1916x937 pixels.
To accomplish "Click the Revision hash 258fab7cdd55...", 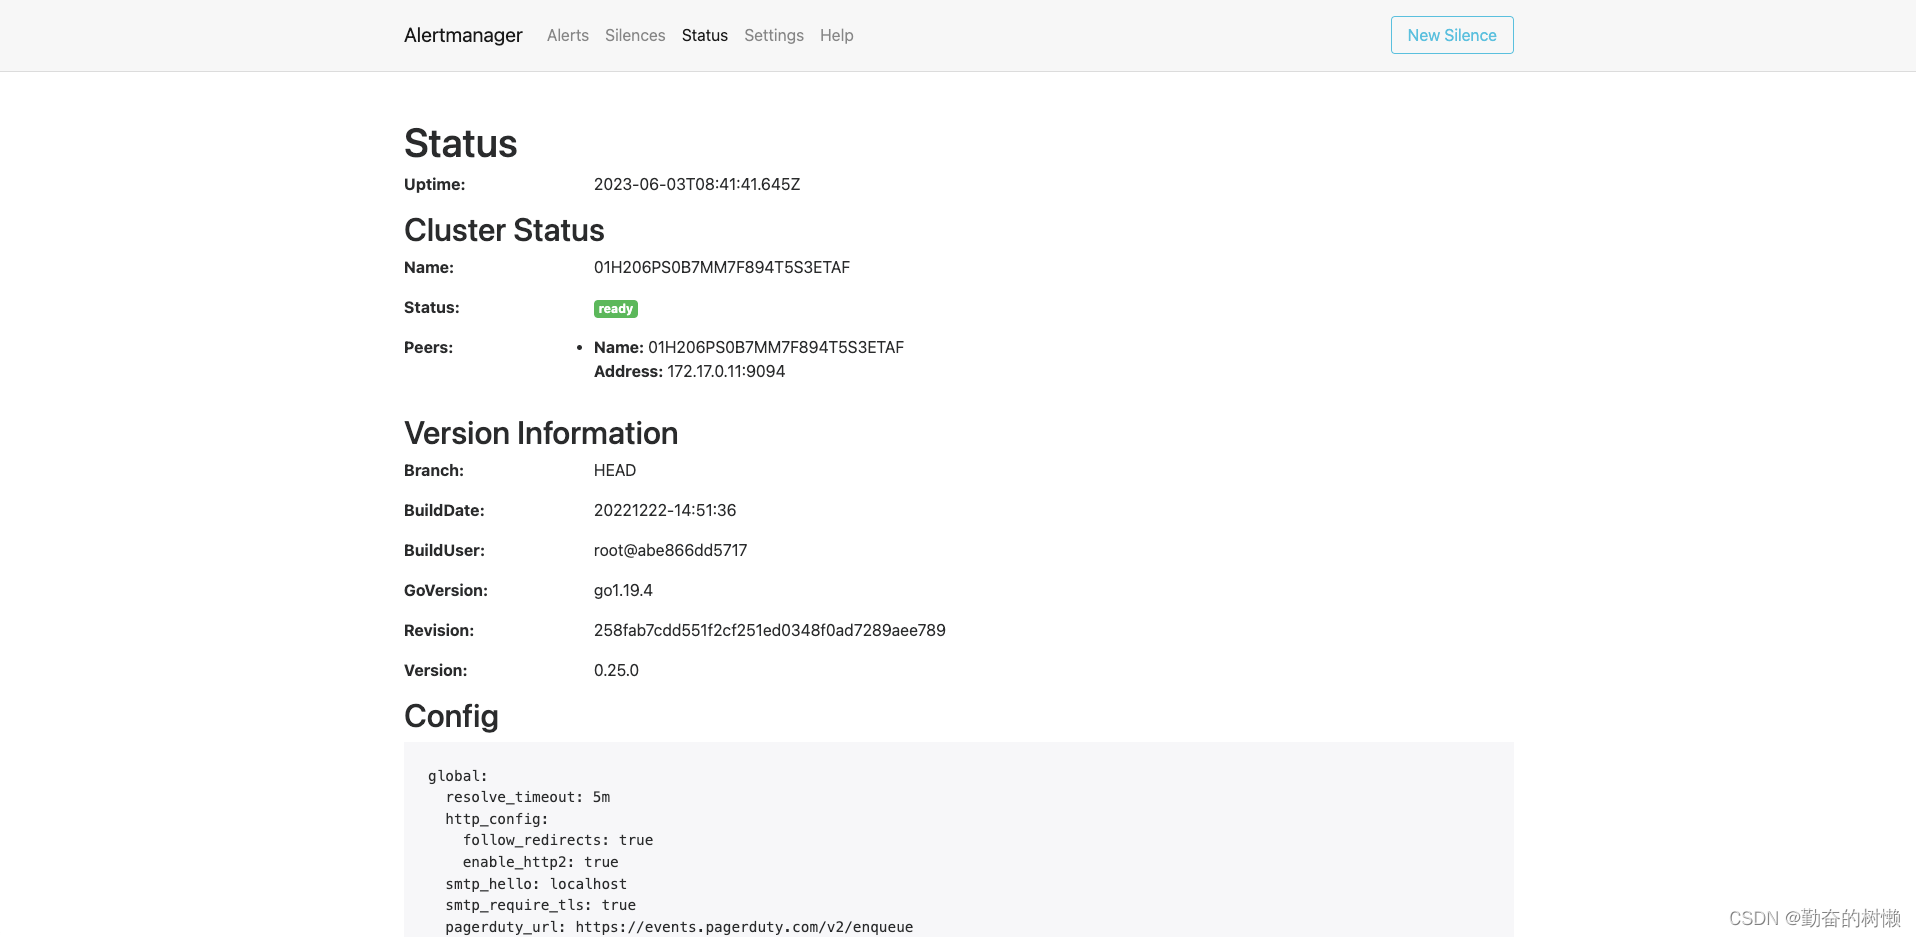I will (770, 630).
